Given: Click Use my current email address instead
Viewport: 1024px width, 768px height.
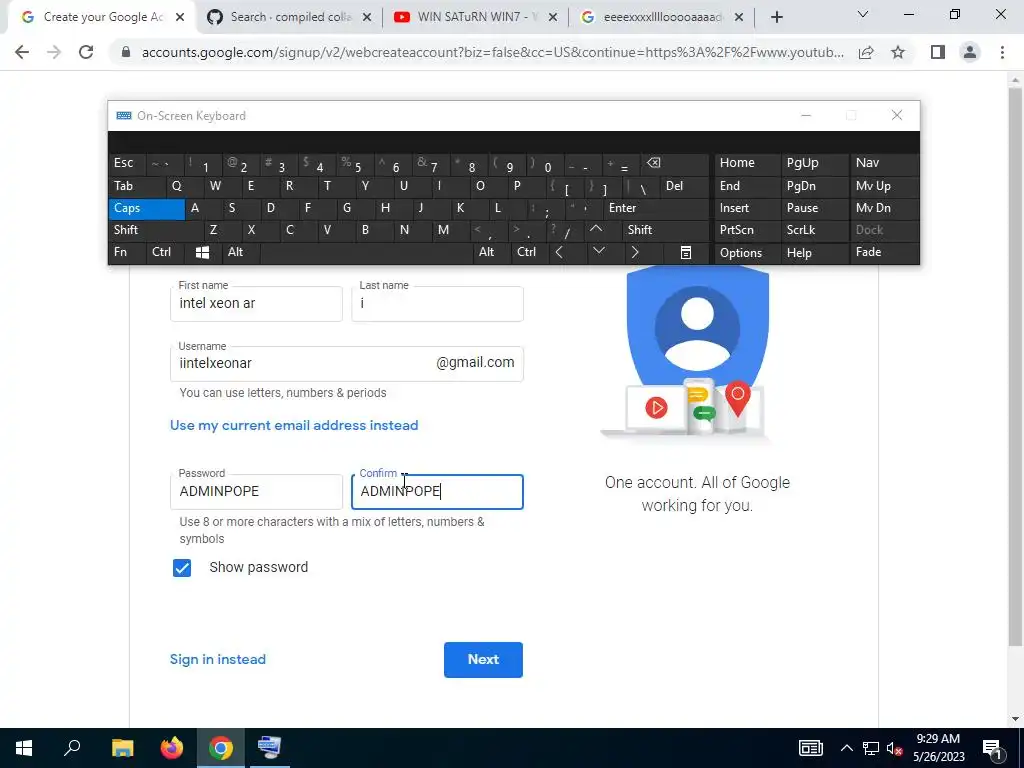Looking at the screenshot, I should click(294, 426).
